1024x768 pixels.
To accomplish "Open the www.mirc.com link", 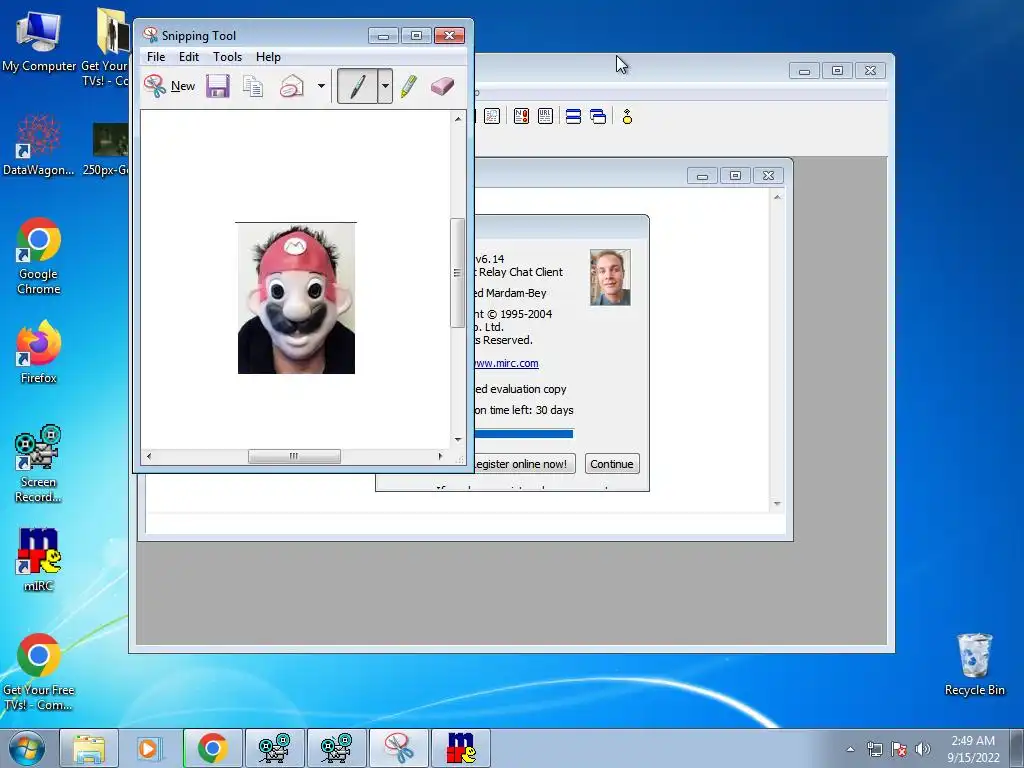I will coord(506,363).
